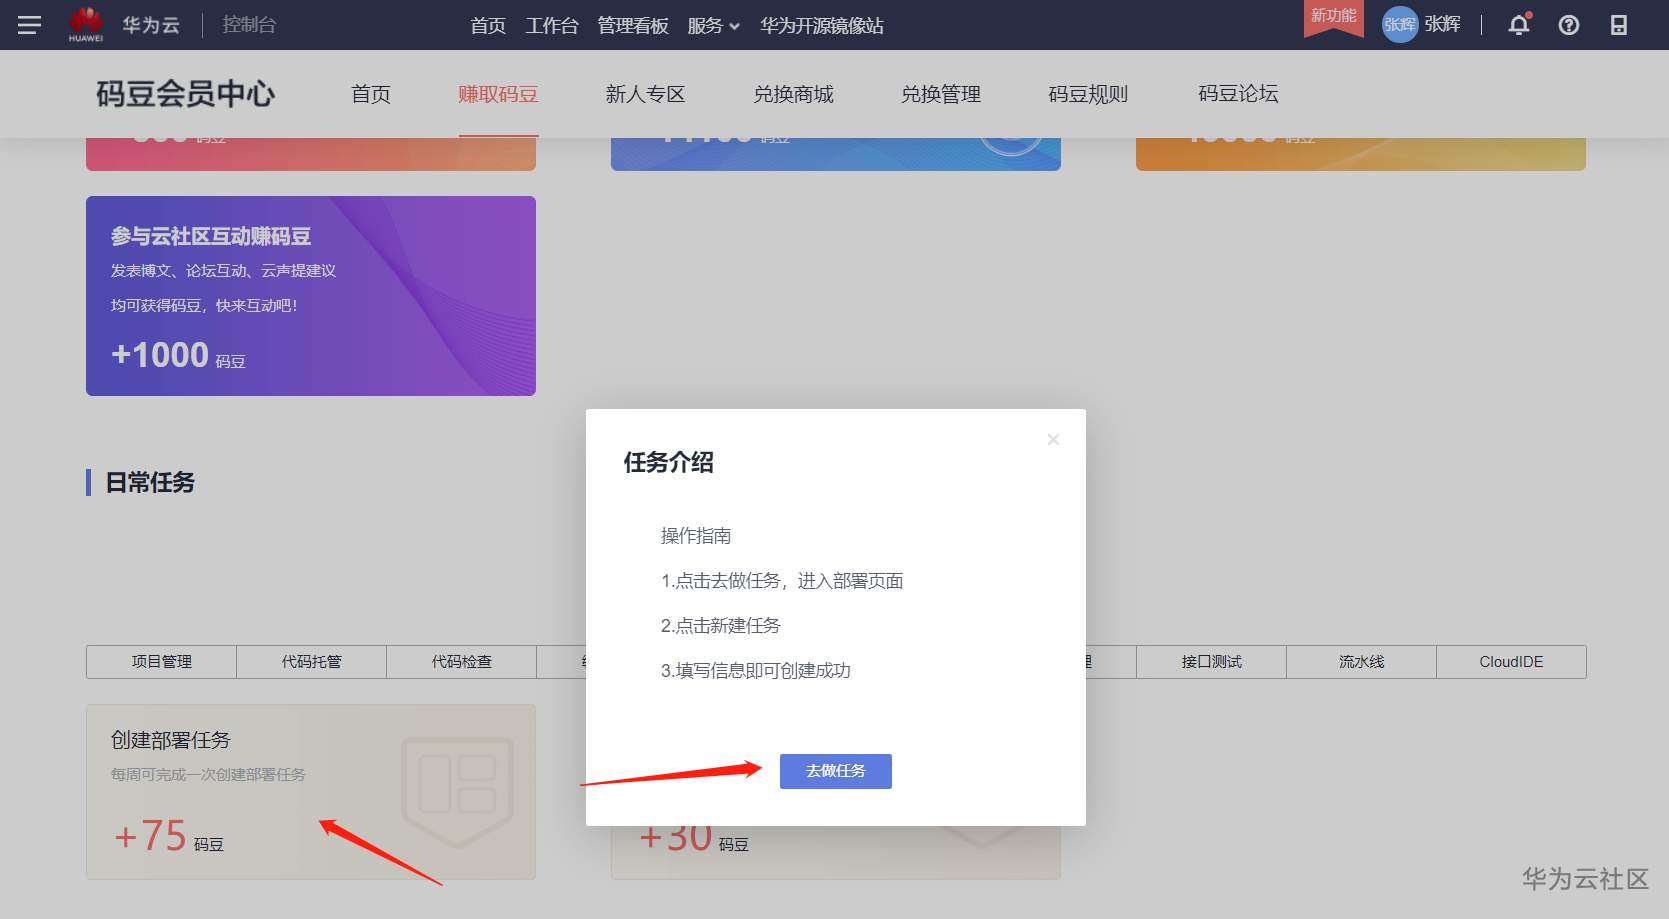Open 控制台 console link
The image size is (1669, 919).
point(249,24)
